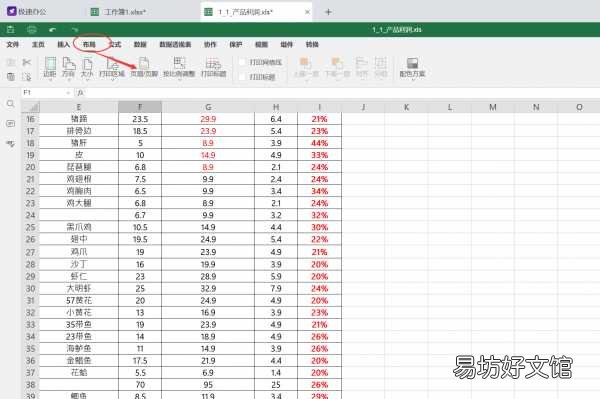
Task: Select the row 16 header
Action: 31,119
